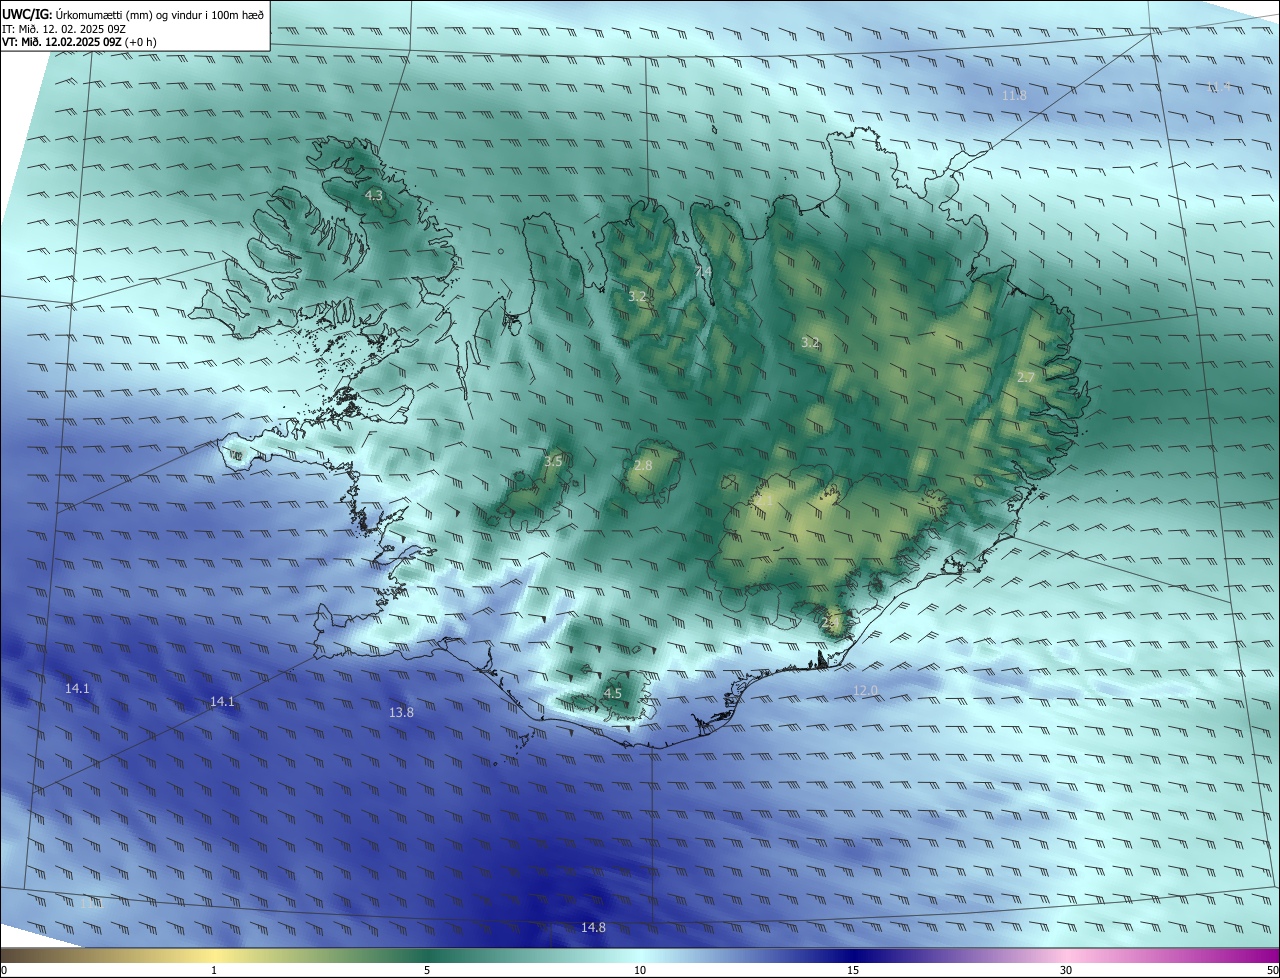Click the 4.3 value over the Westfjords
The width and height of the screenshot is (1280, 978).
click(x=374, y=196)
